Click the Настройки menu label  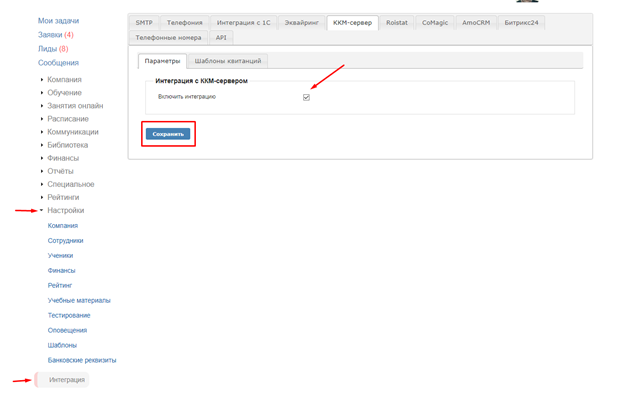click(66, 210)
